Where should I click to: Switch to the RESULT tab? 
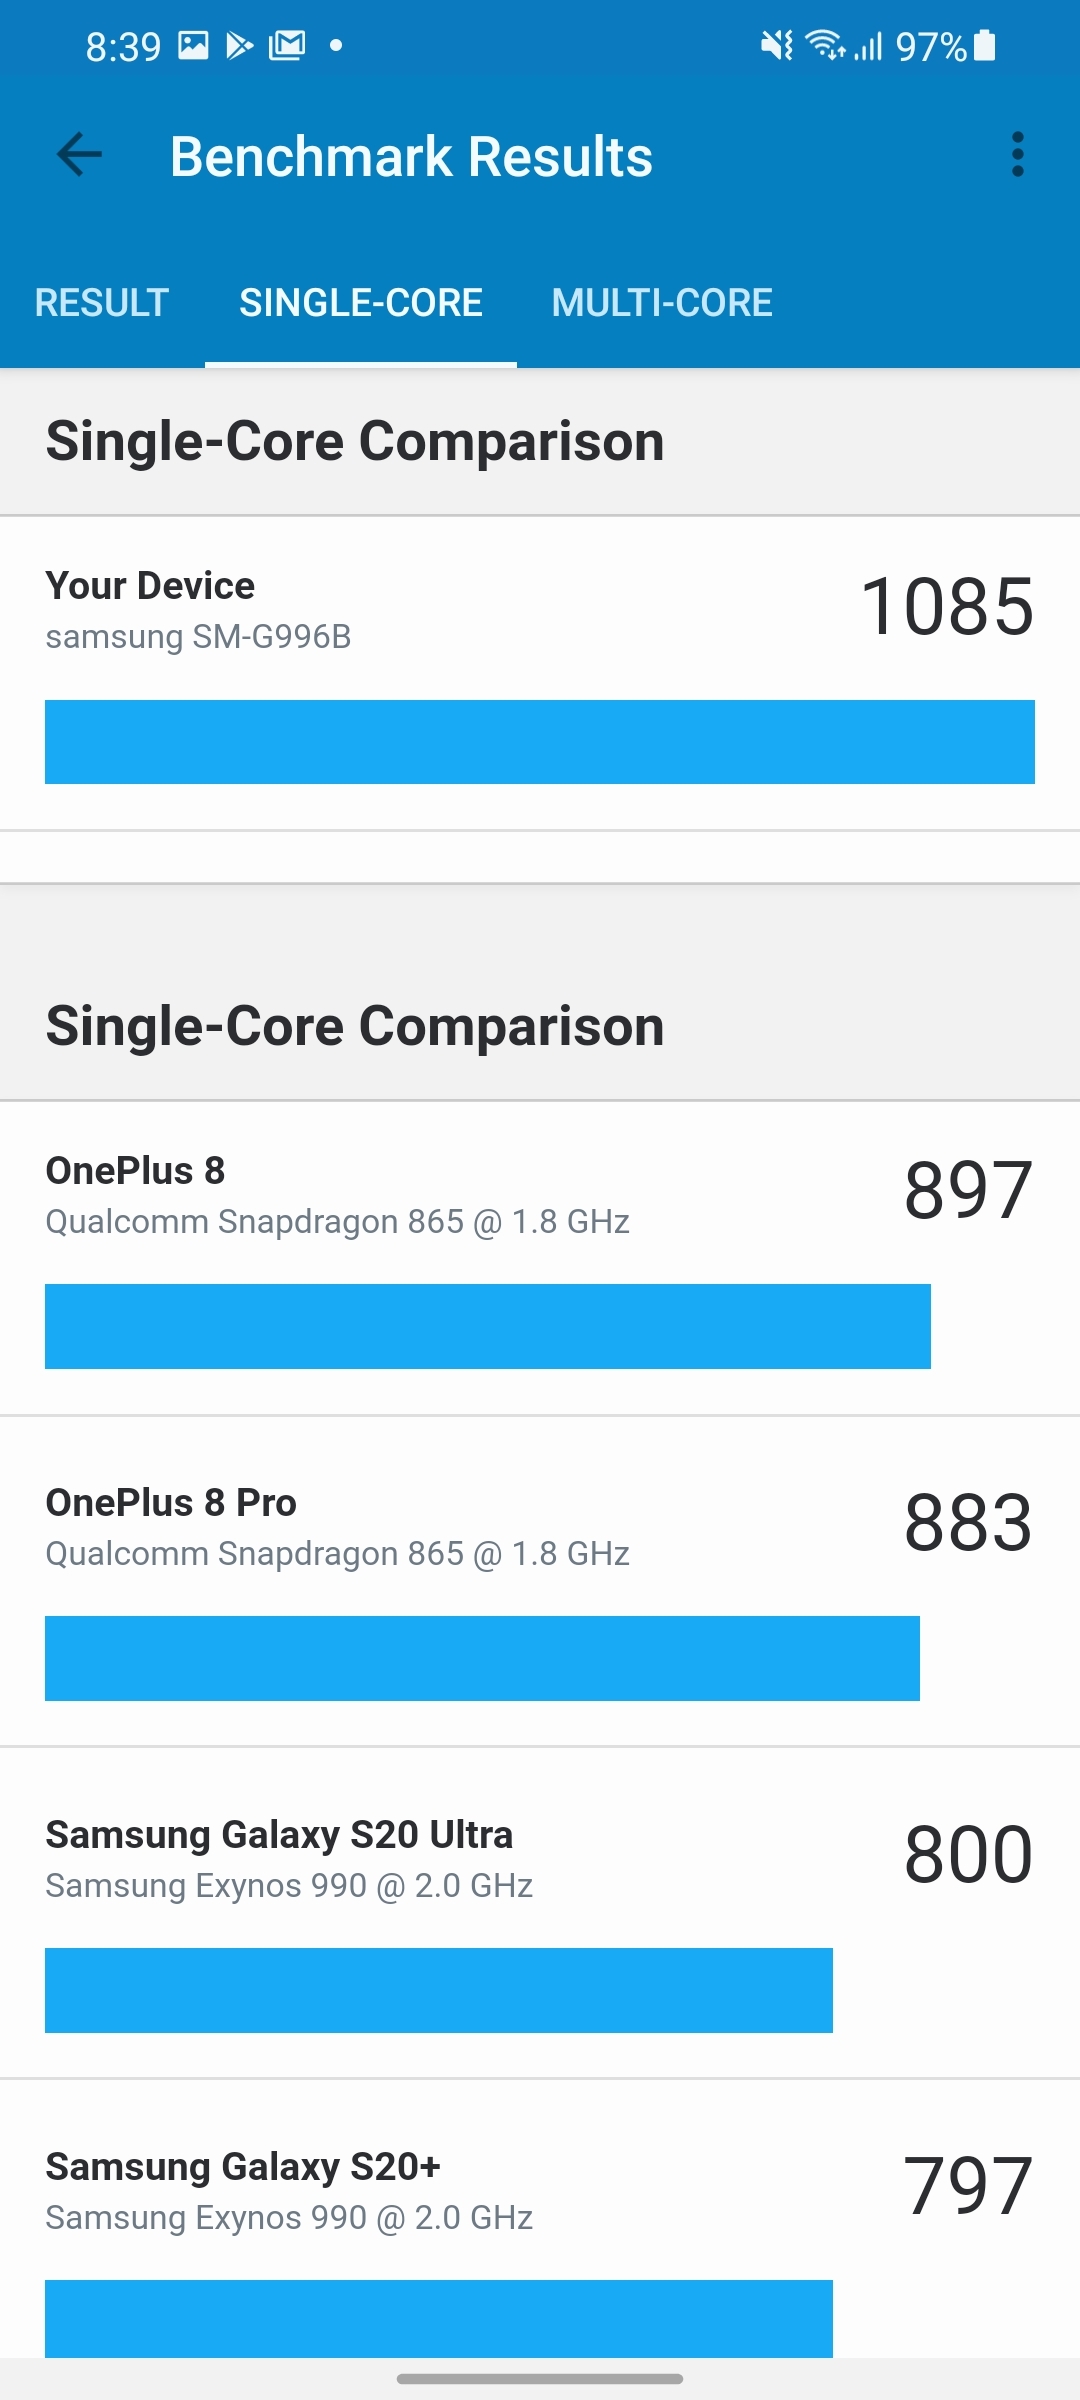point(102,302)
